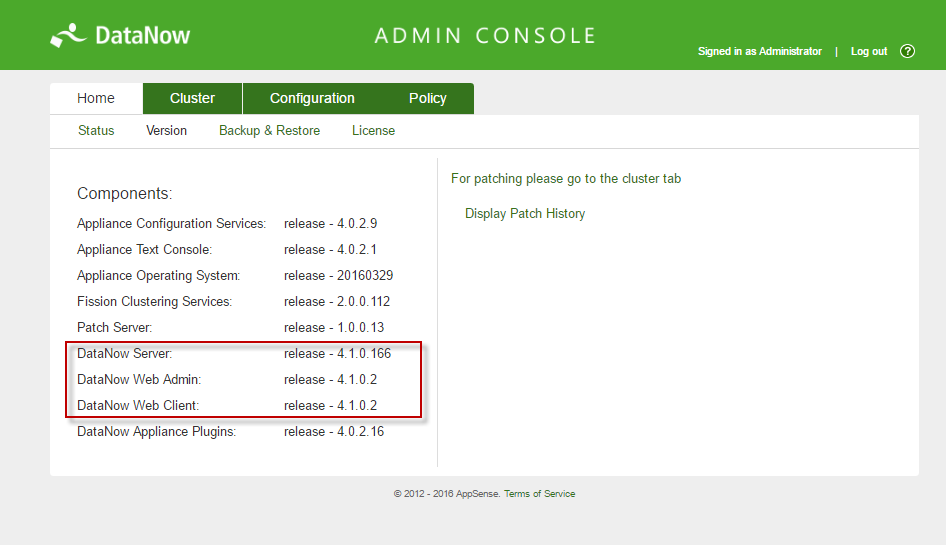Go to the Policy tab

[428, 98]
